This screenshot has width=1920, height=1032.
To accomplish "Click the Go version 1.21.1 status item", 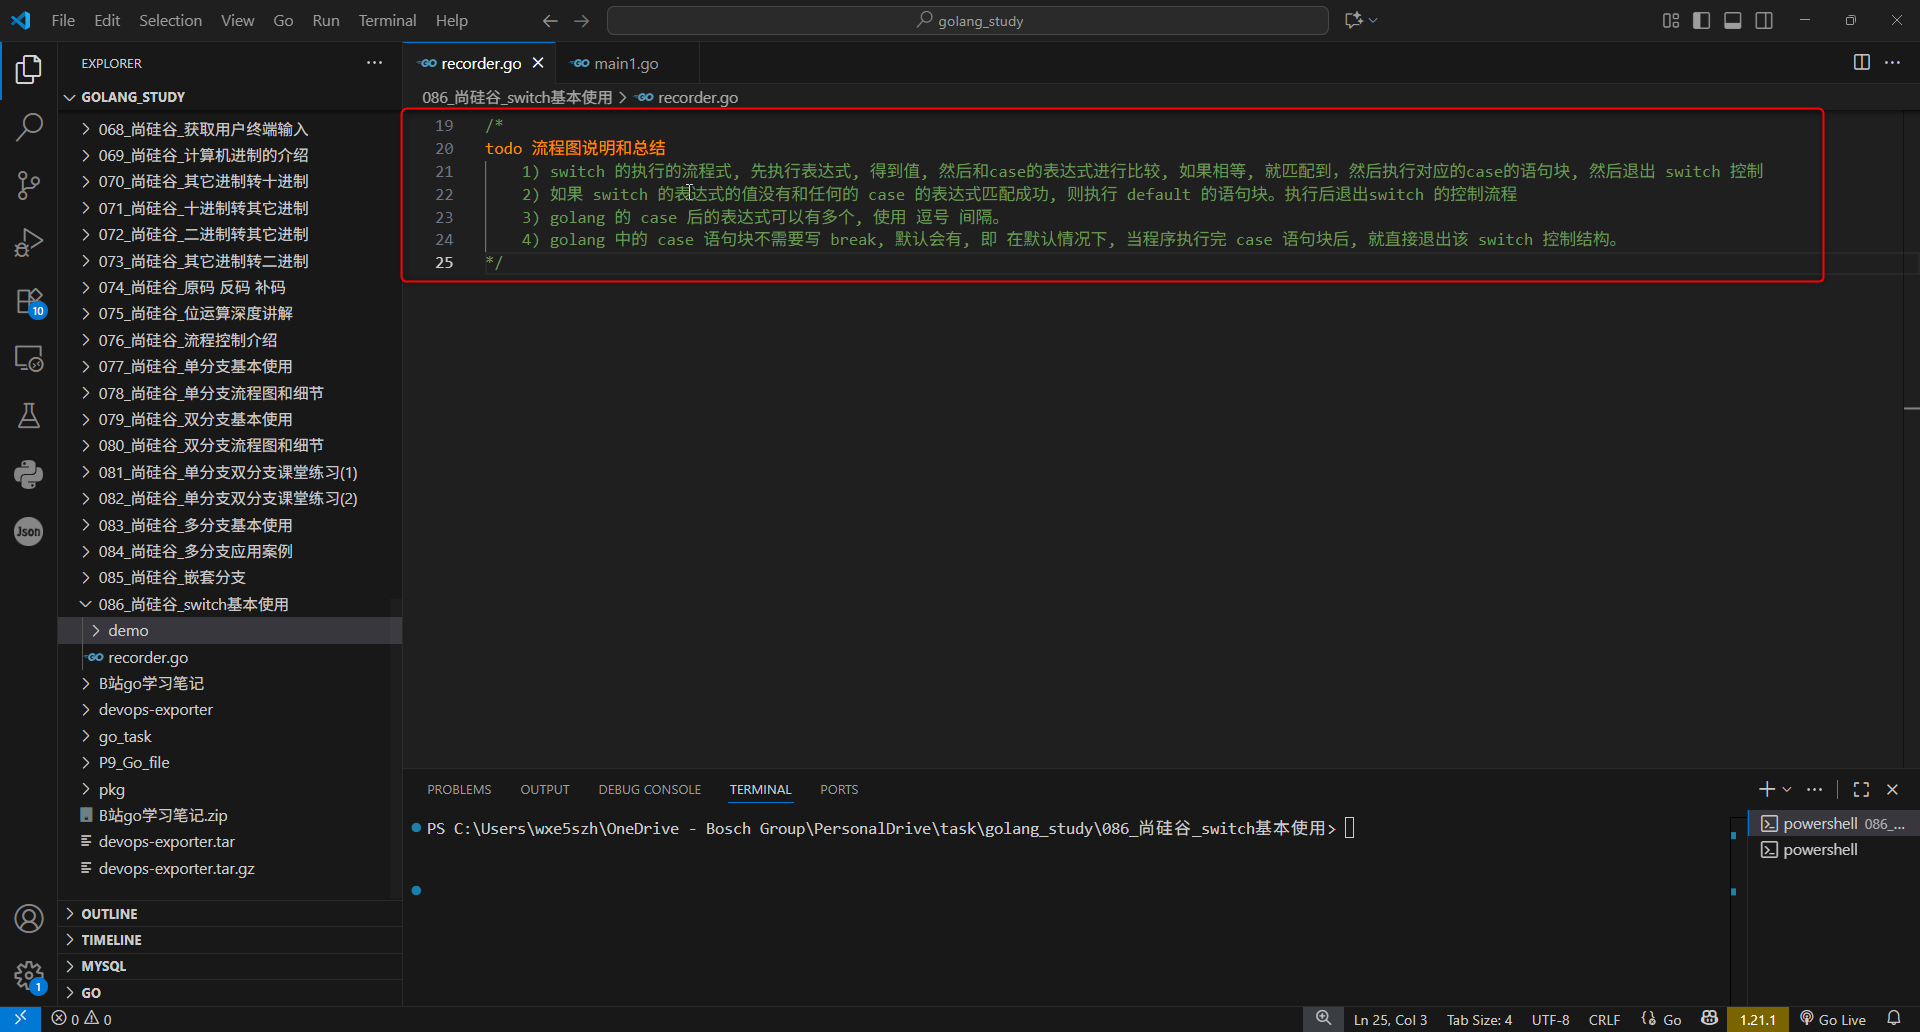I will (x=1757, y=1019).
